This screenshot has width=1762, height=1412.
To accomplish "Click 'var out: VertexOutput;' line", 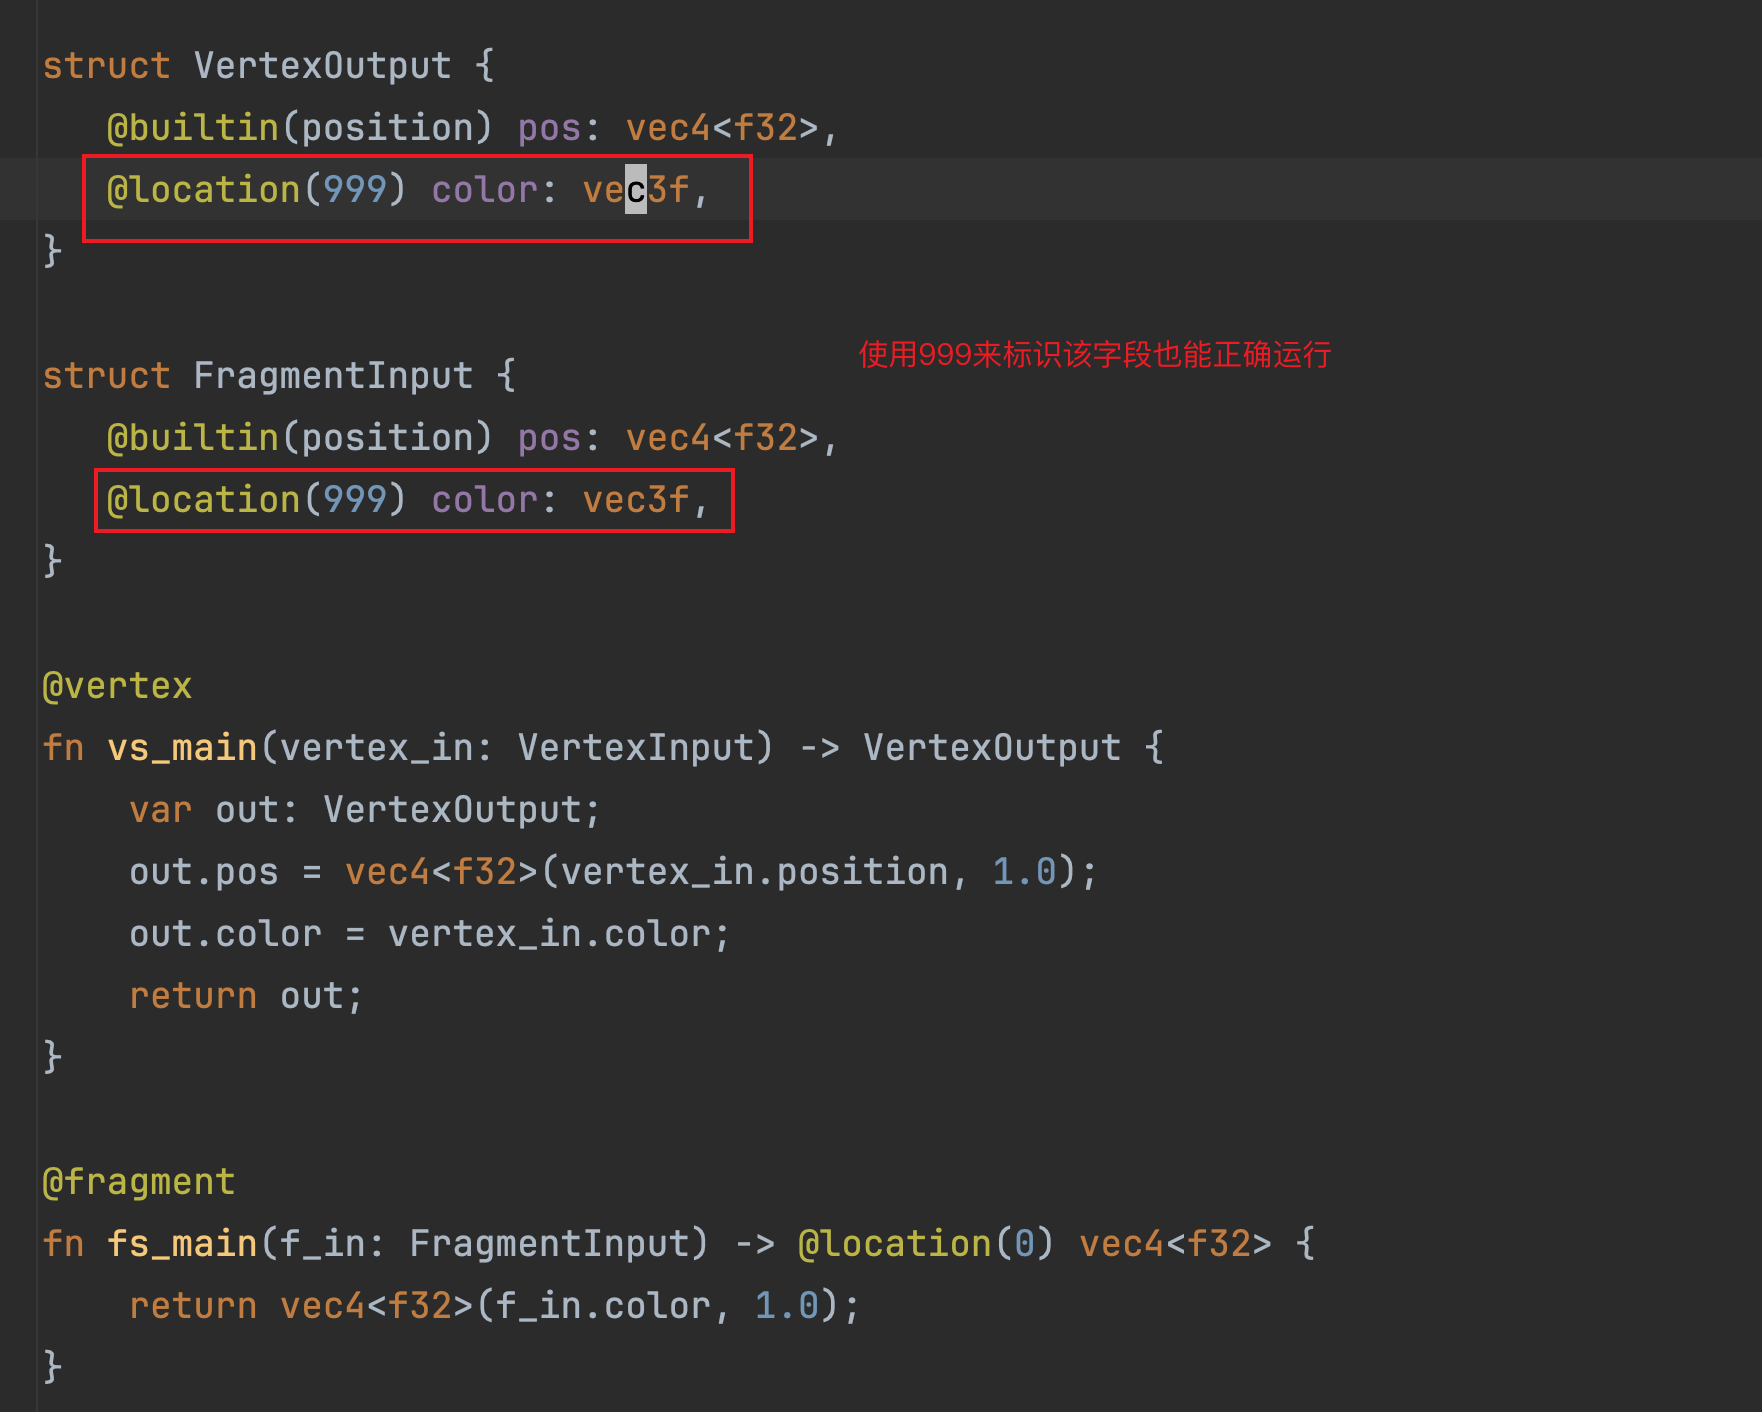I will [365, 810].
